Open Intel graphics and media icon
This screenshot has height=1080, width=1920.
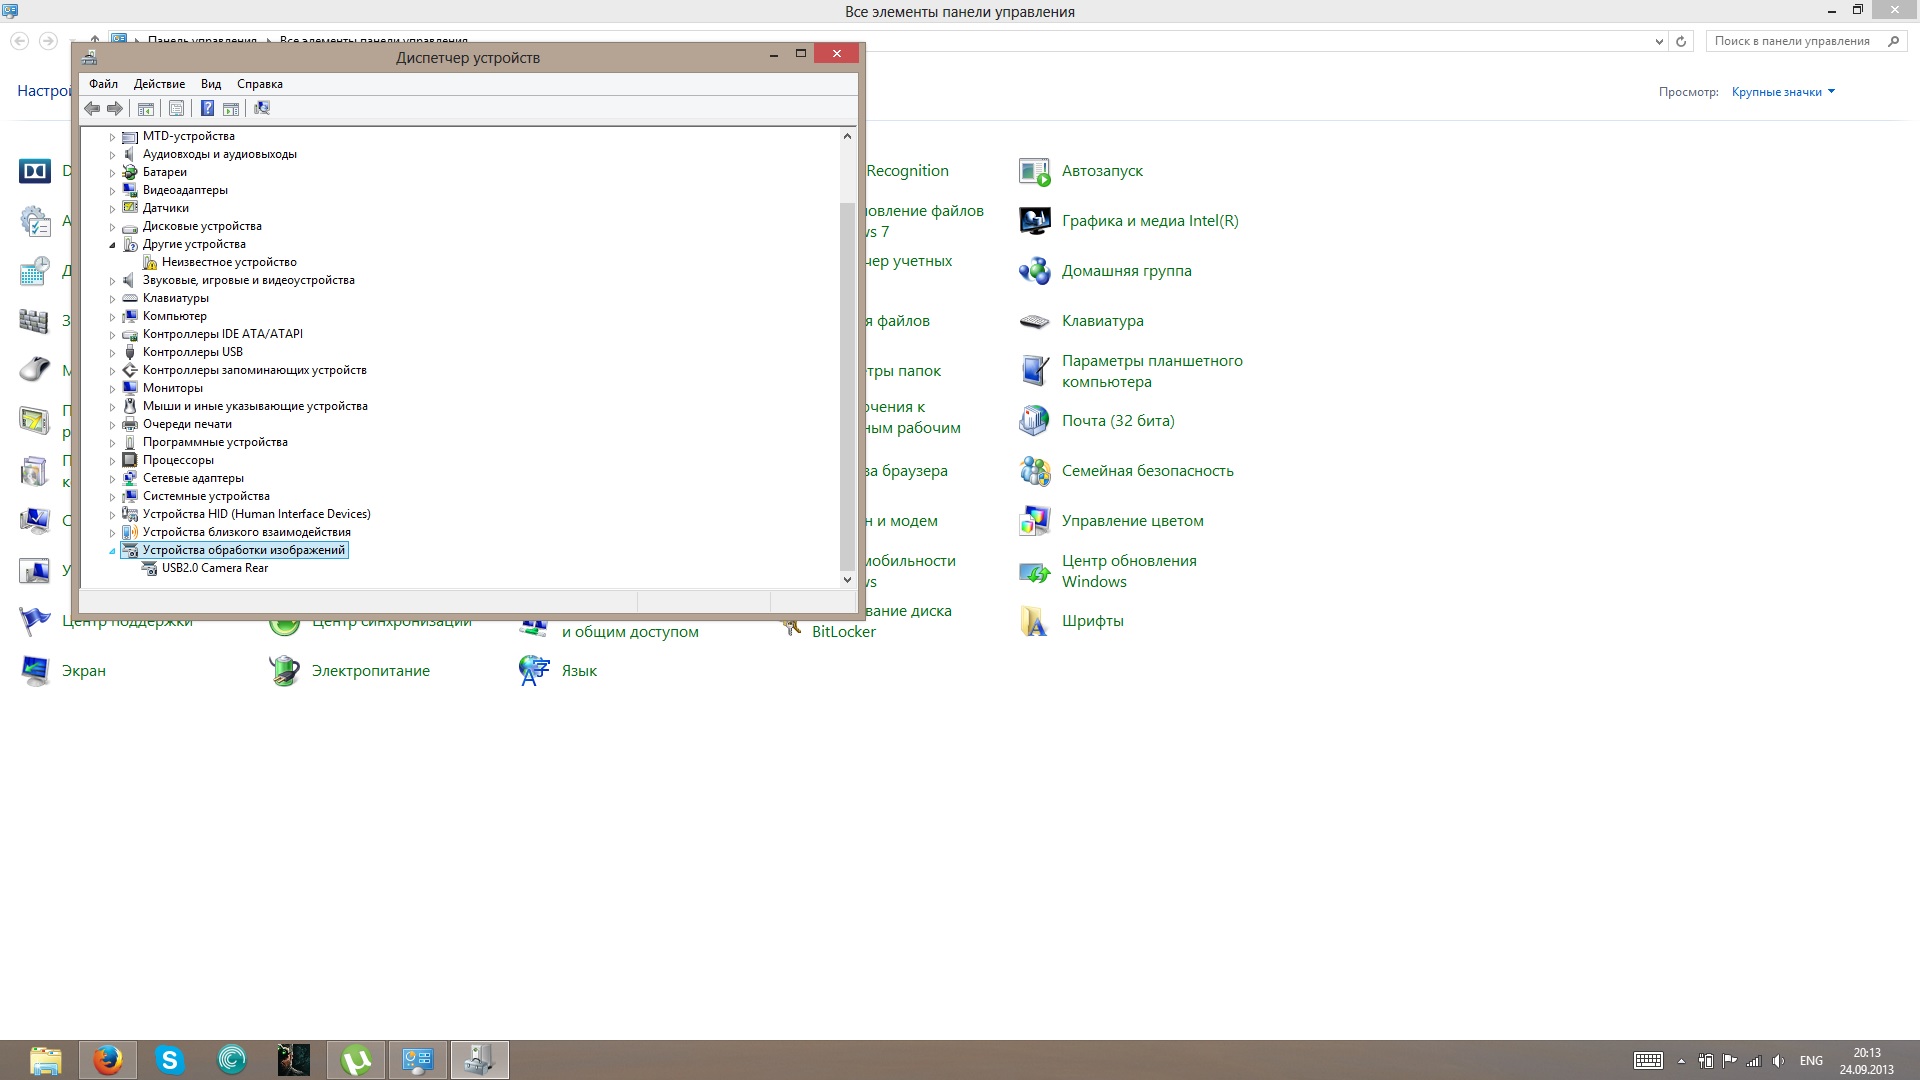pyautogui.click(x=1035, y=221)
